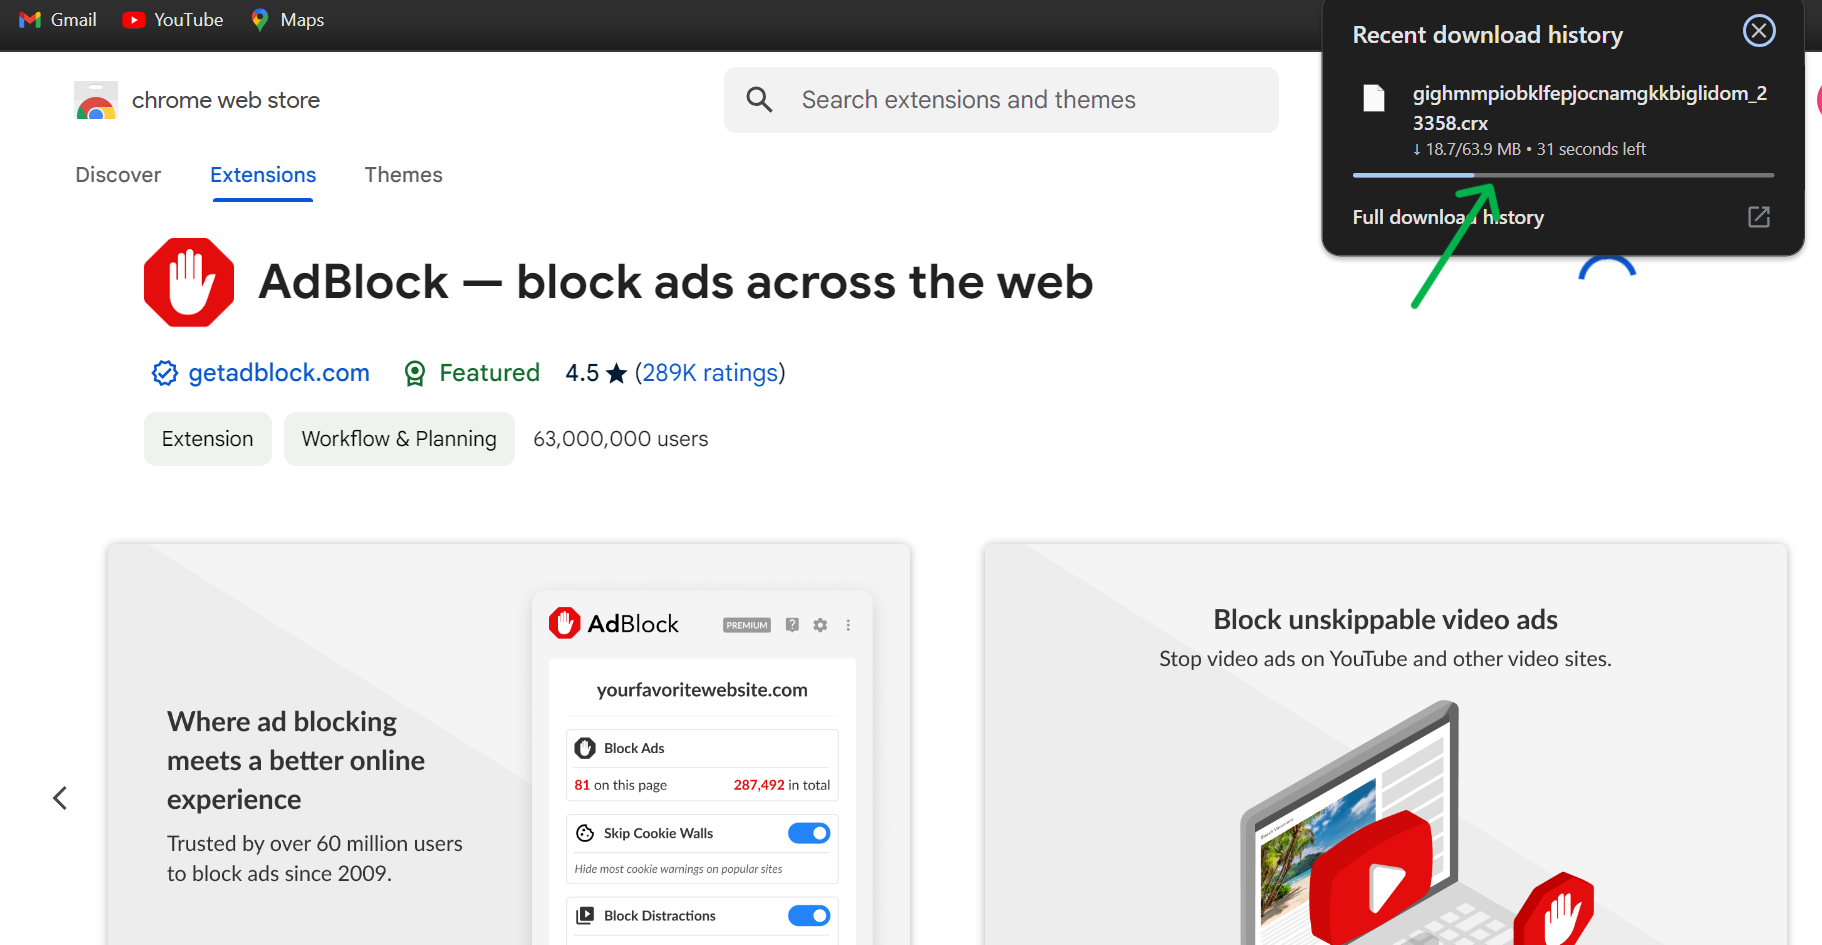The width and height of the screenshot is (1822, 945).
Task: Close the Recent download history popup
Action: coord(1759,31)
